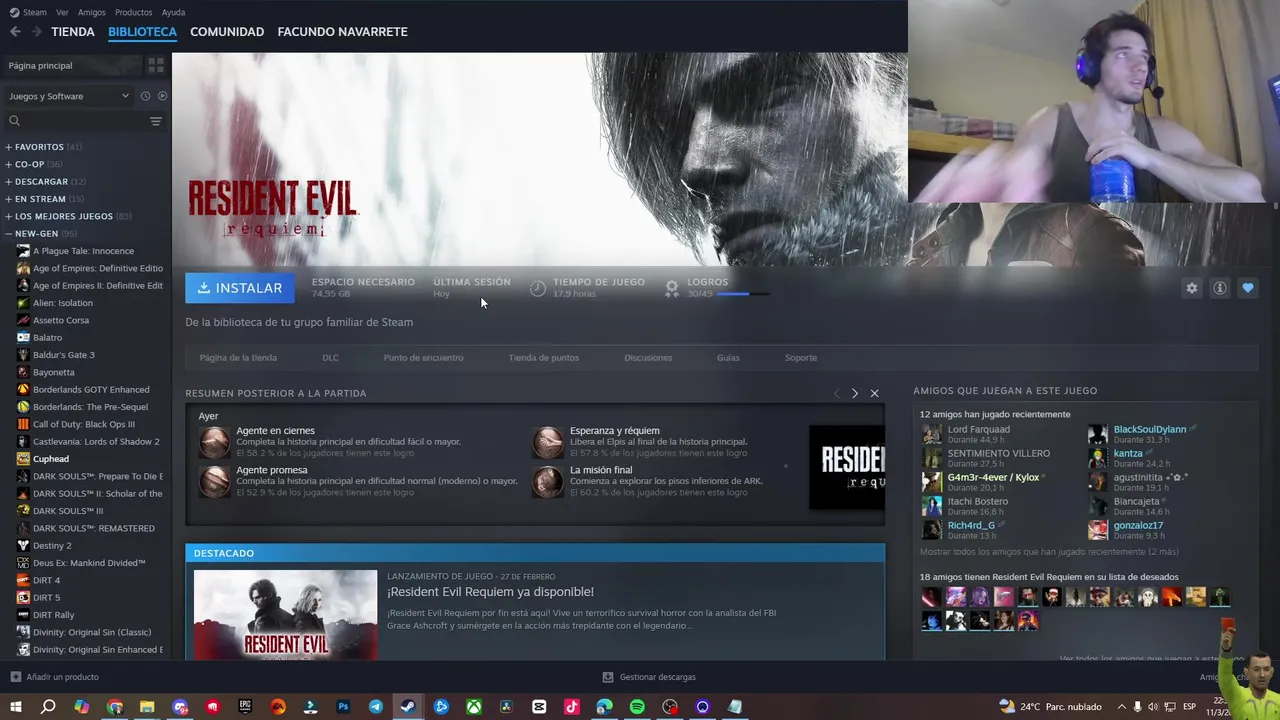Screen dimensions: 1280x720
Task: Click the Agente promesa achievement icon
Action: click(x=214, y=481)
